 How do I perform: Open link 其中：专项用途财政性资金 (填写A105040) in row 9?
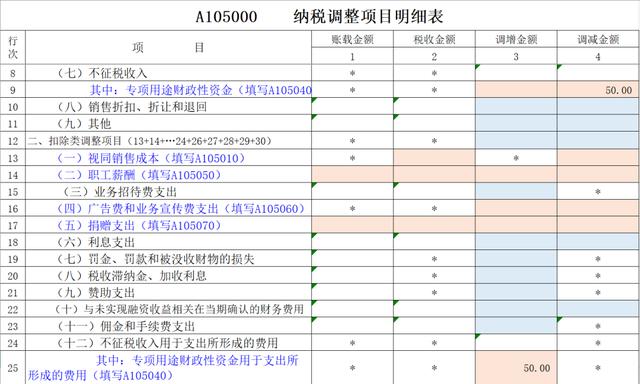tap(200, 90)
